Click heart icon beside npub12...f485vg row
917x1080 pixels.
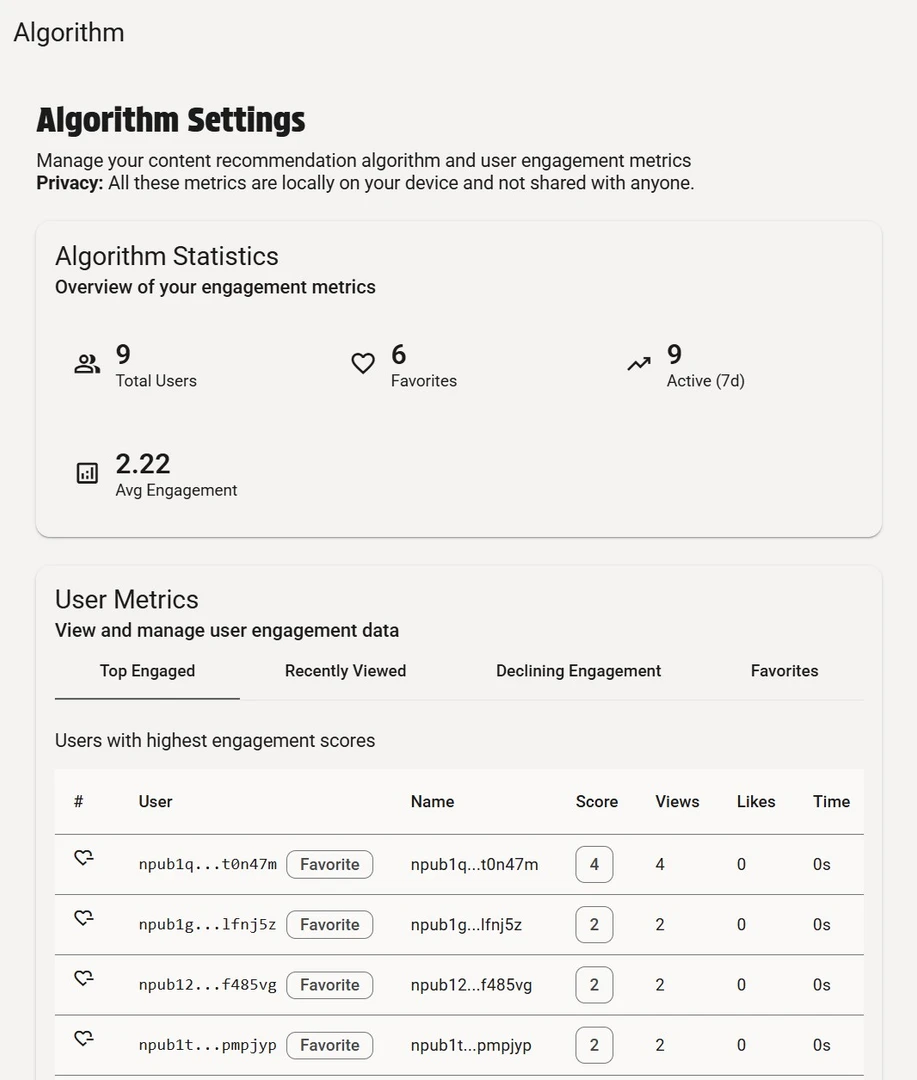(84, 979)
